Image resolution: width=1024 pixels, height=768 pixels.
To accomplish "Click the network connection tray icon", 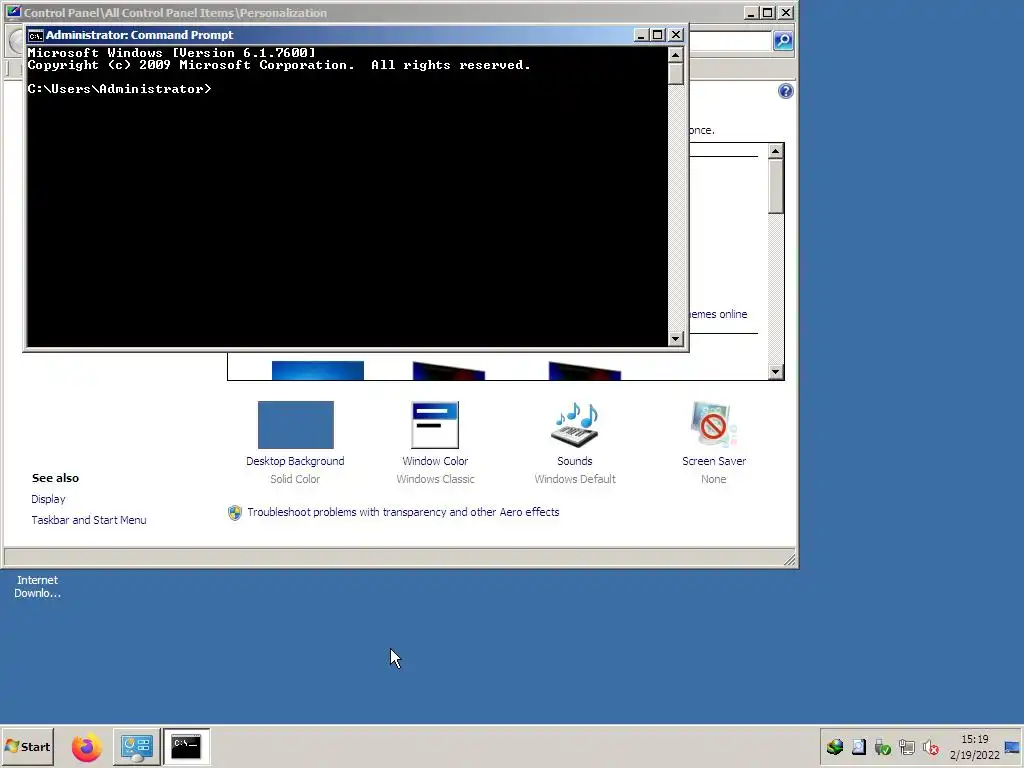I will (x=906, y=747).
